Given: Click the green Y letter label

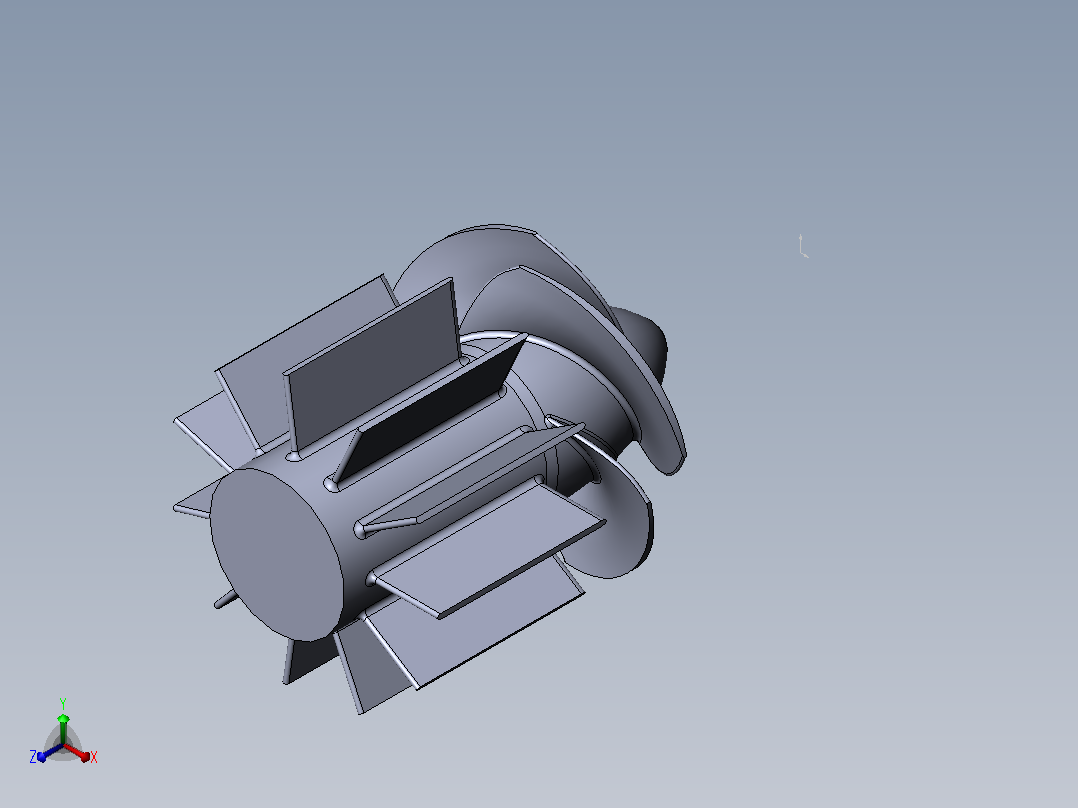Looking at the screenshot, I should pyautogui.click(x=63, y=704).
